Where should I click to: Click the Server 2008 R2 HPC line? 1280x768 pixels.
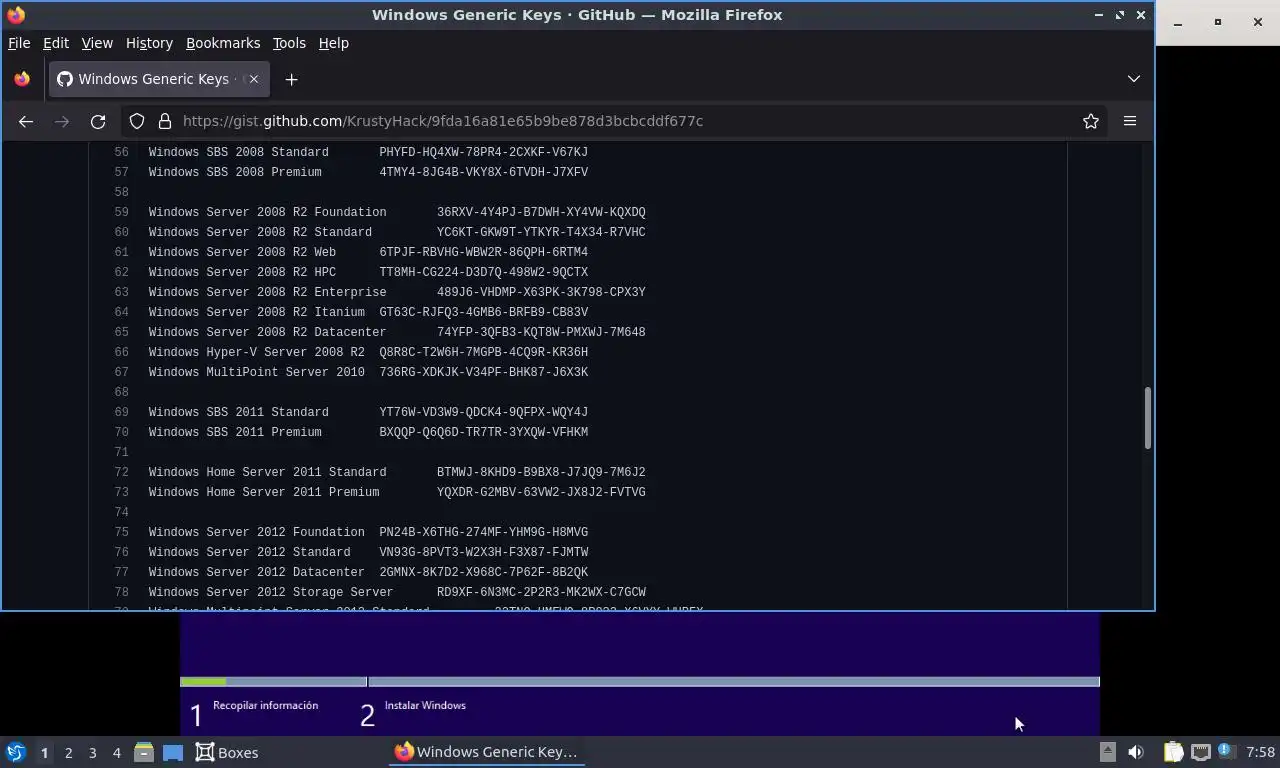368,272
